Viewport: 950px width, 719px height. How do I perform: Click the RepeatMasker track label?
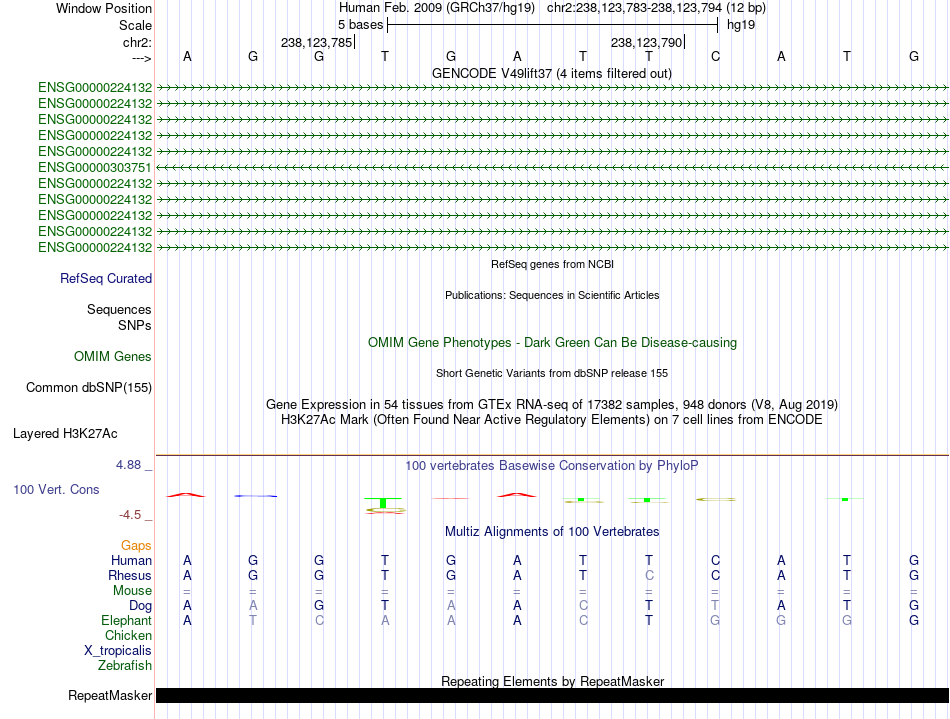coord(110,695)
